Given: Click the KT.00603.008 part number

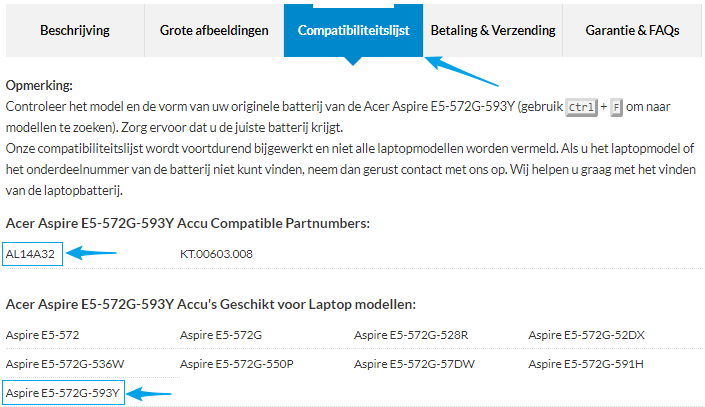Looking at the screenshot, I should 216,254.
